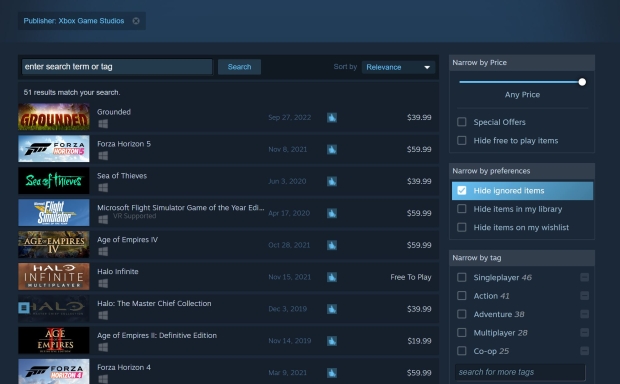Check Hide items in my library
The height and width of the screenshot is (384, 620).
pos(461,209)
